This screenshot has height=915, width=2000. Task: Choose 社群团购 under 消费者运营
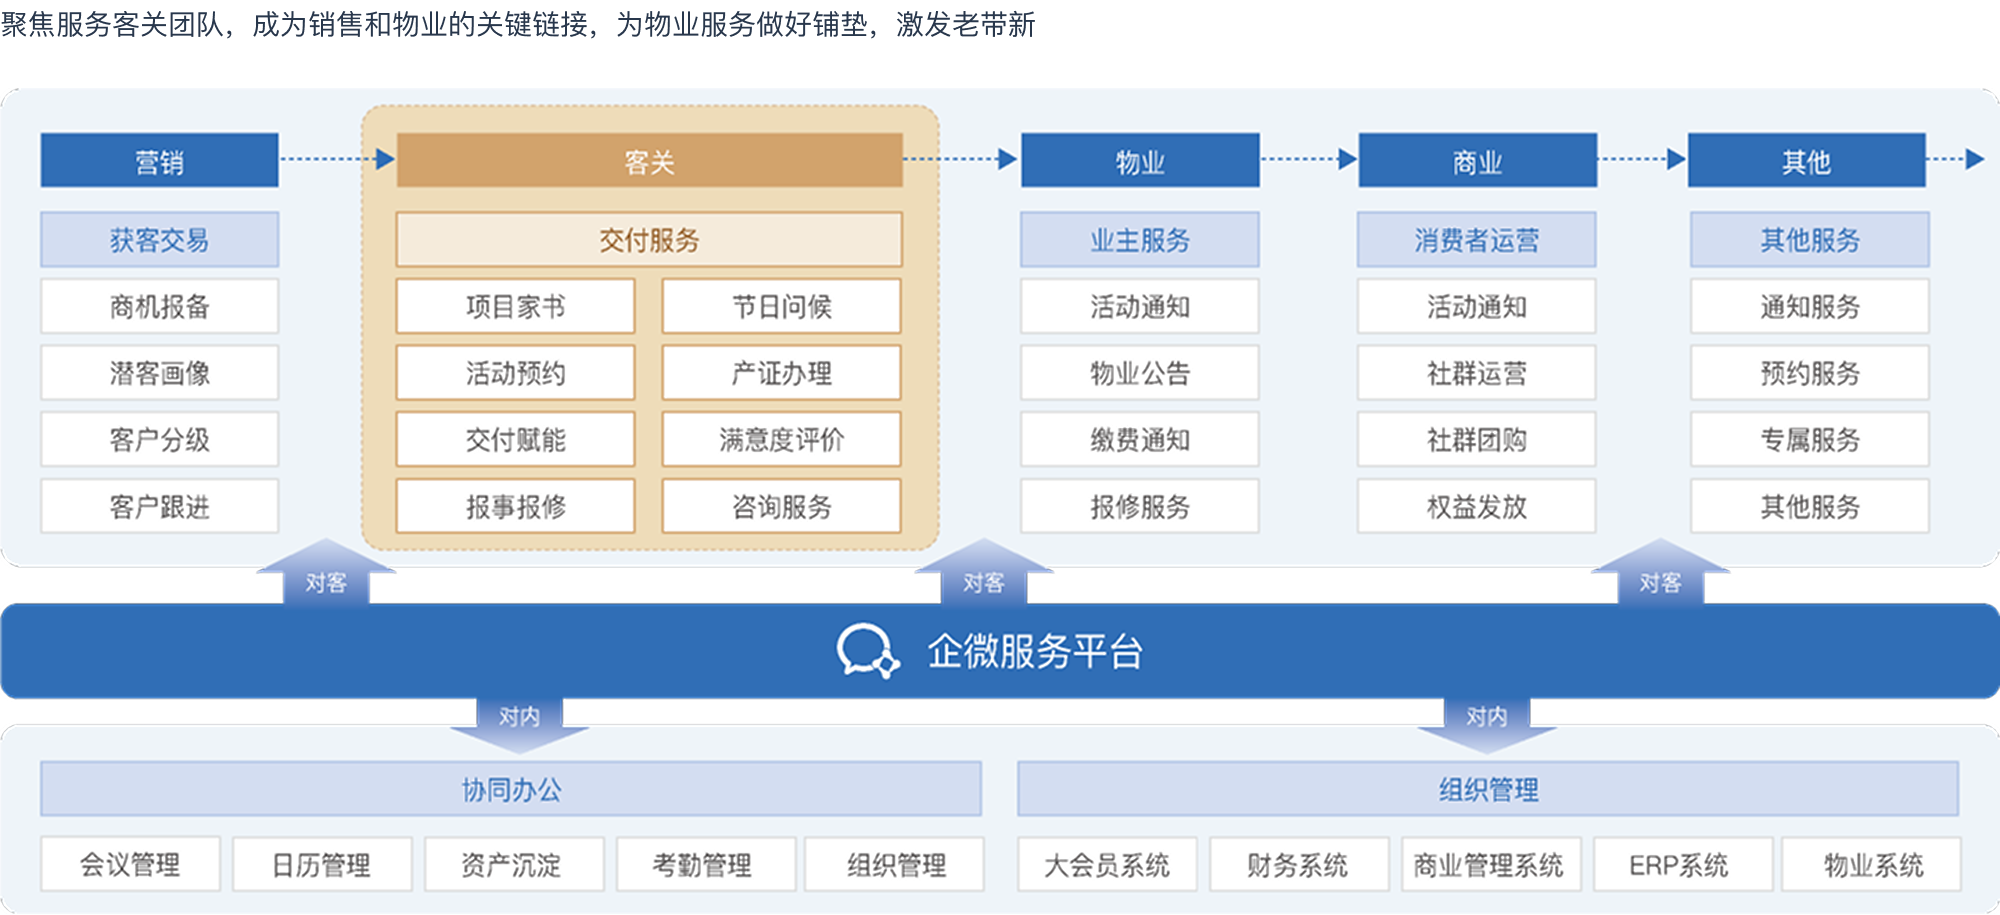[1476, 440]
